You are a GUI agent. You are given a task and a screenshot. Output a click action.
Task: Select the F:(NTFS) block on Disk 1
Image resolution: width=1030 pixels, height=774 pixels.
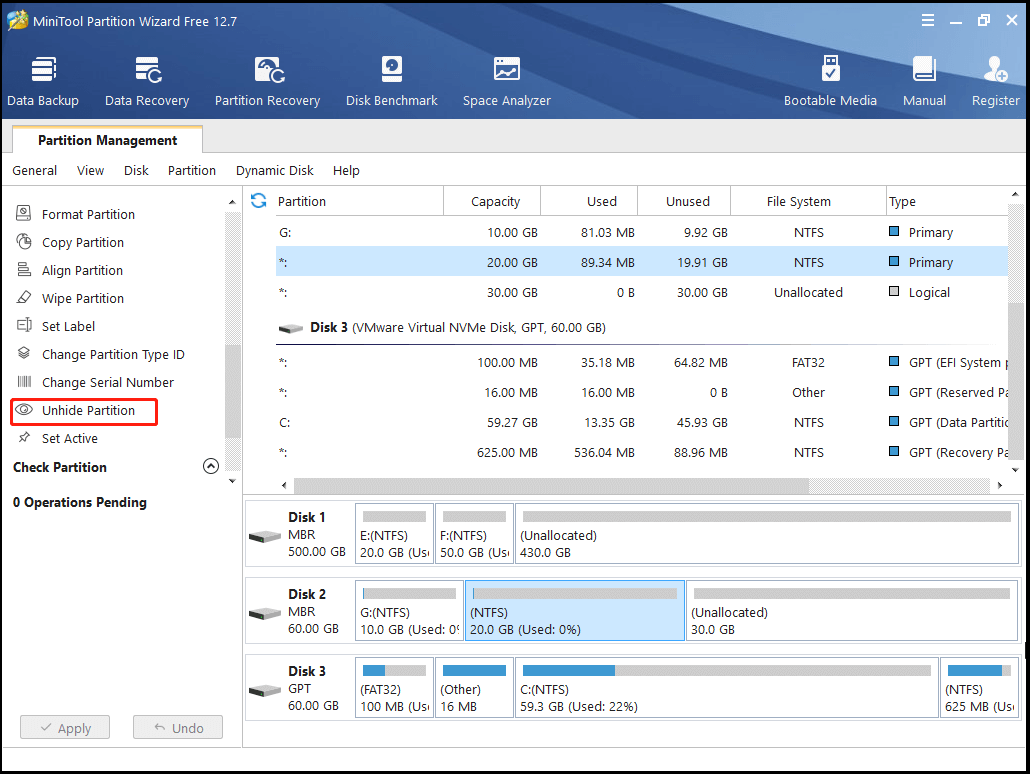pyautogui.click(x=474, y=534)
